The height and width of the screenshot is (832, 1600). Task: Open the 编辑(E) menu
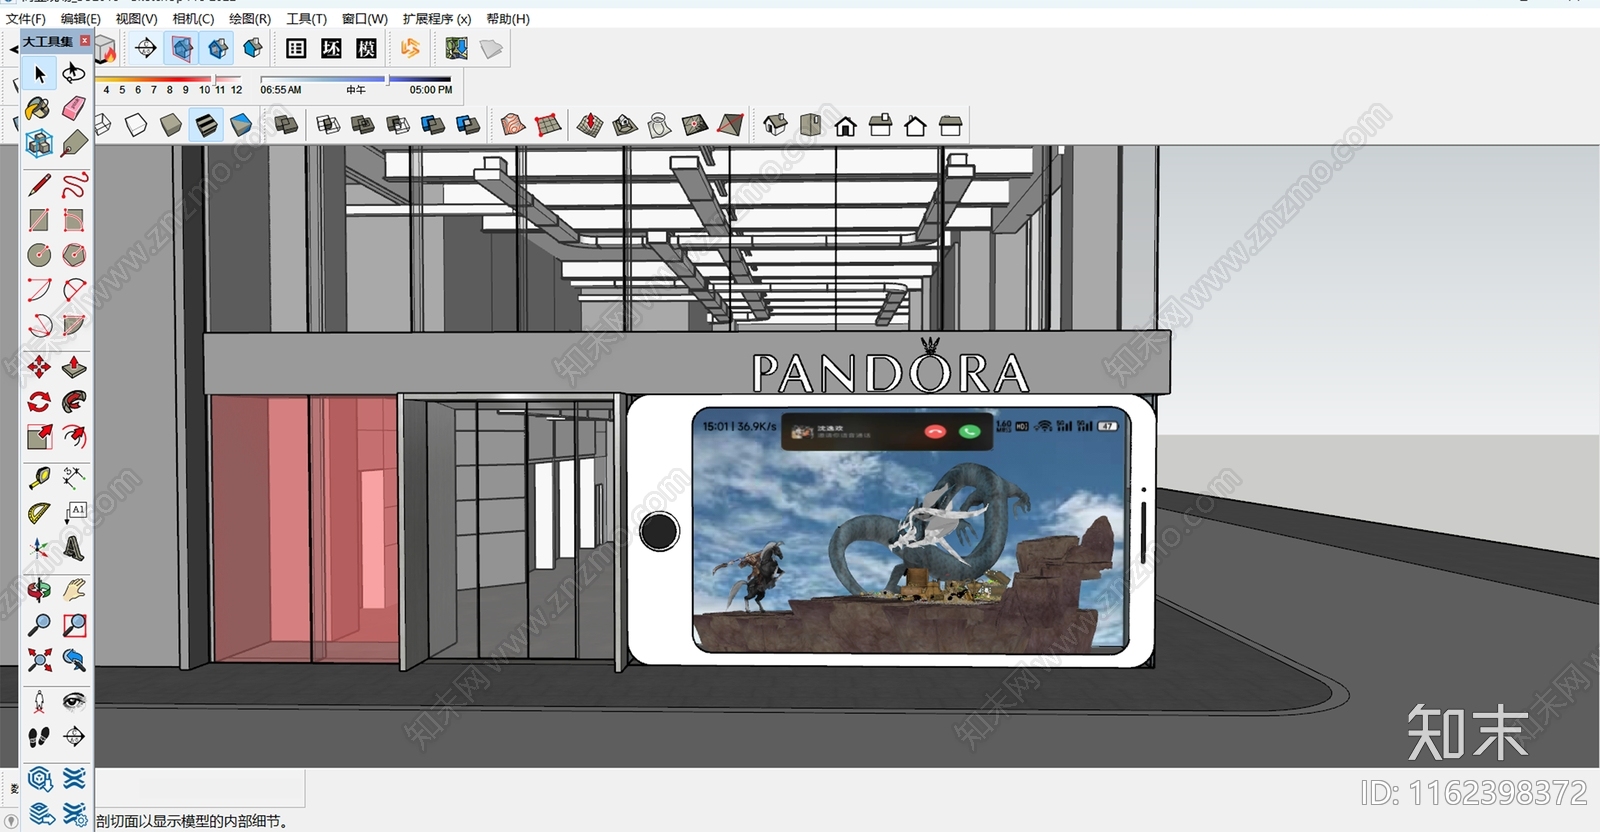click(x=81, y=19)
